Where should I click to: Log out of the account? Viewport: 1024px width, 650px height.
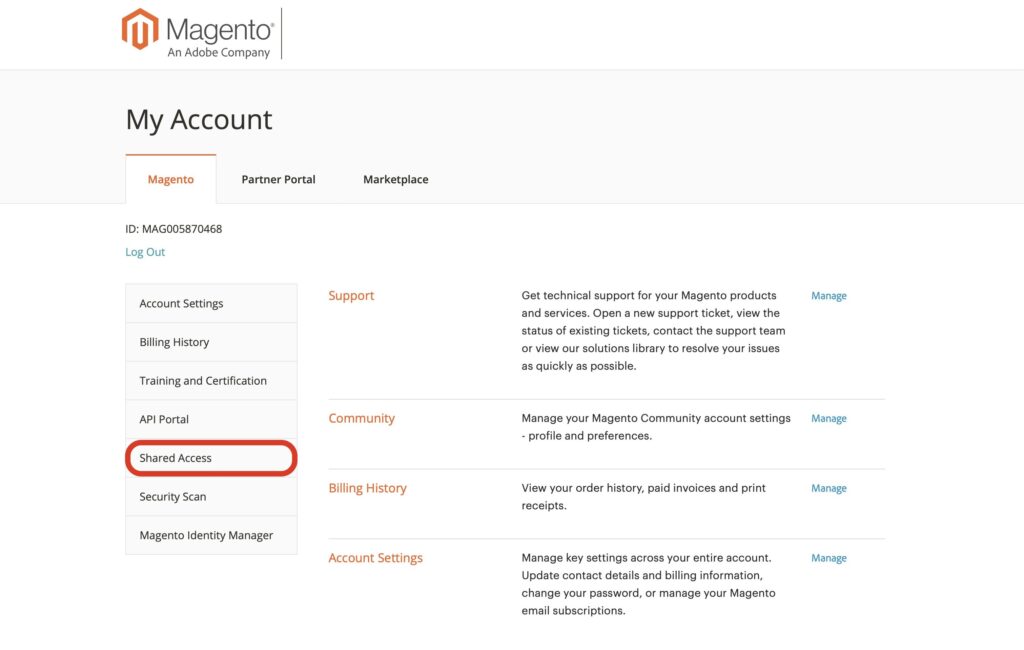click(x=145, y=252)
